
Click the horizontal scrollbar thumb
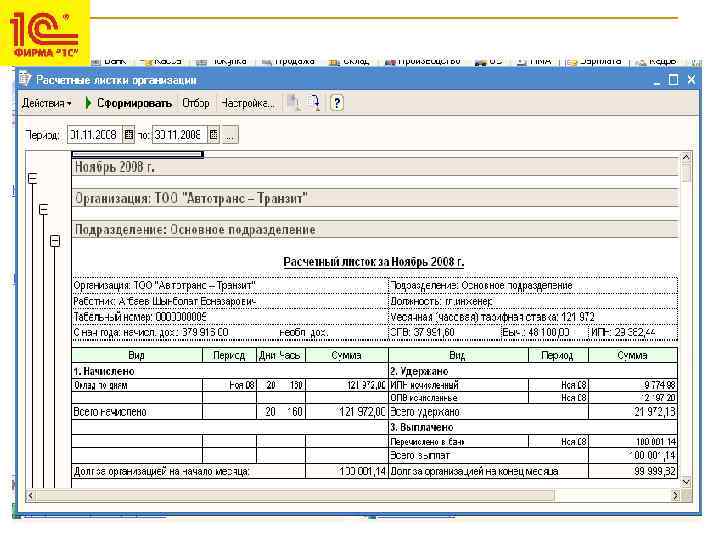(295, 496)
